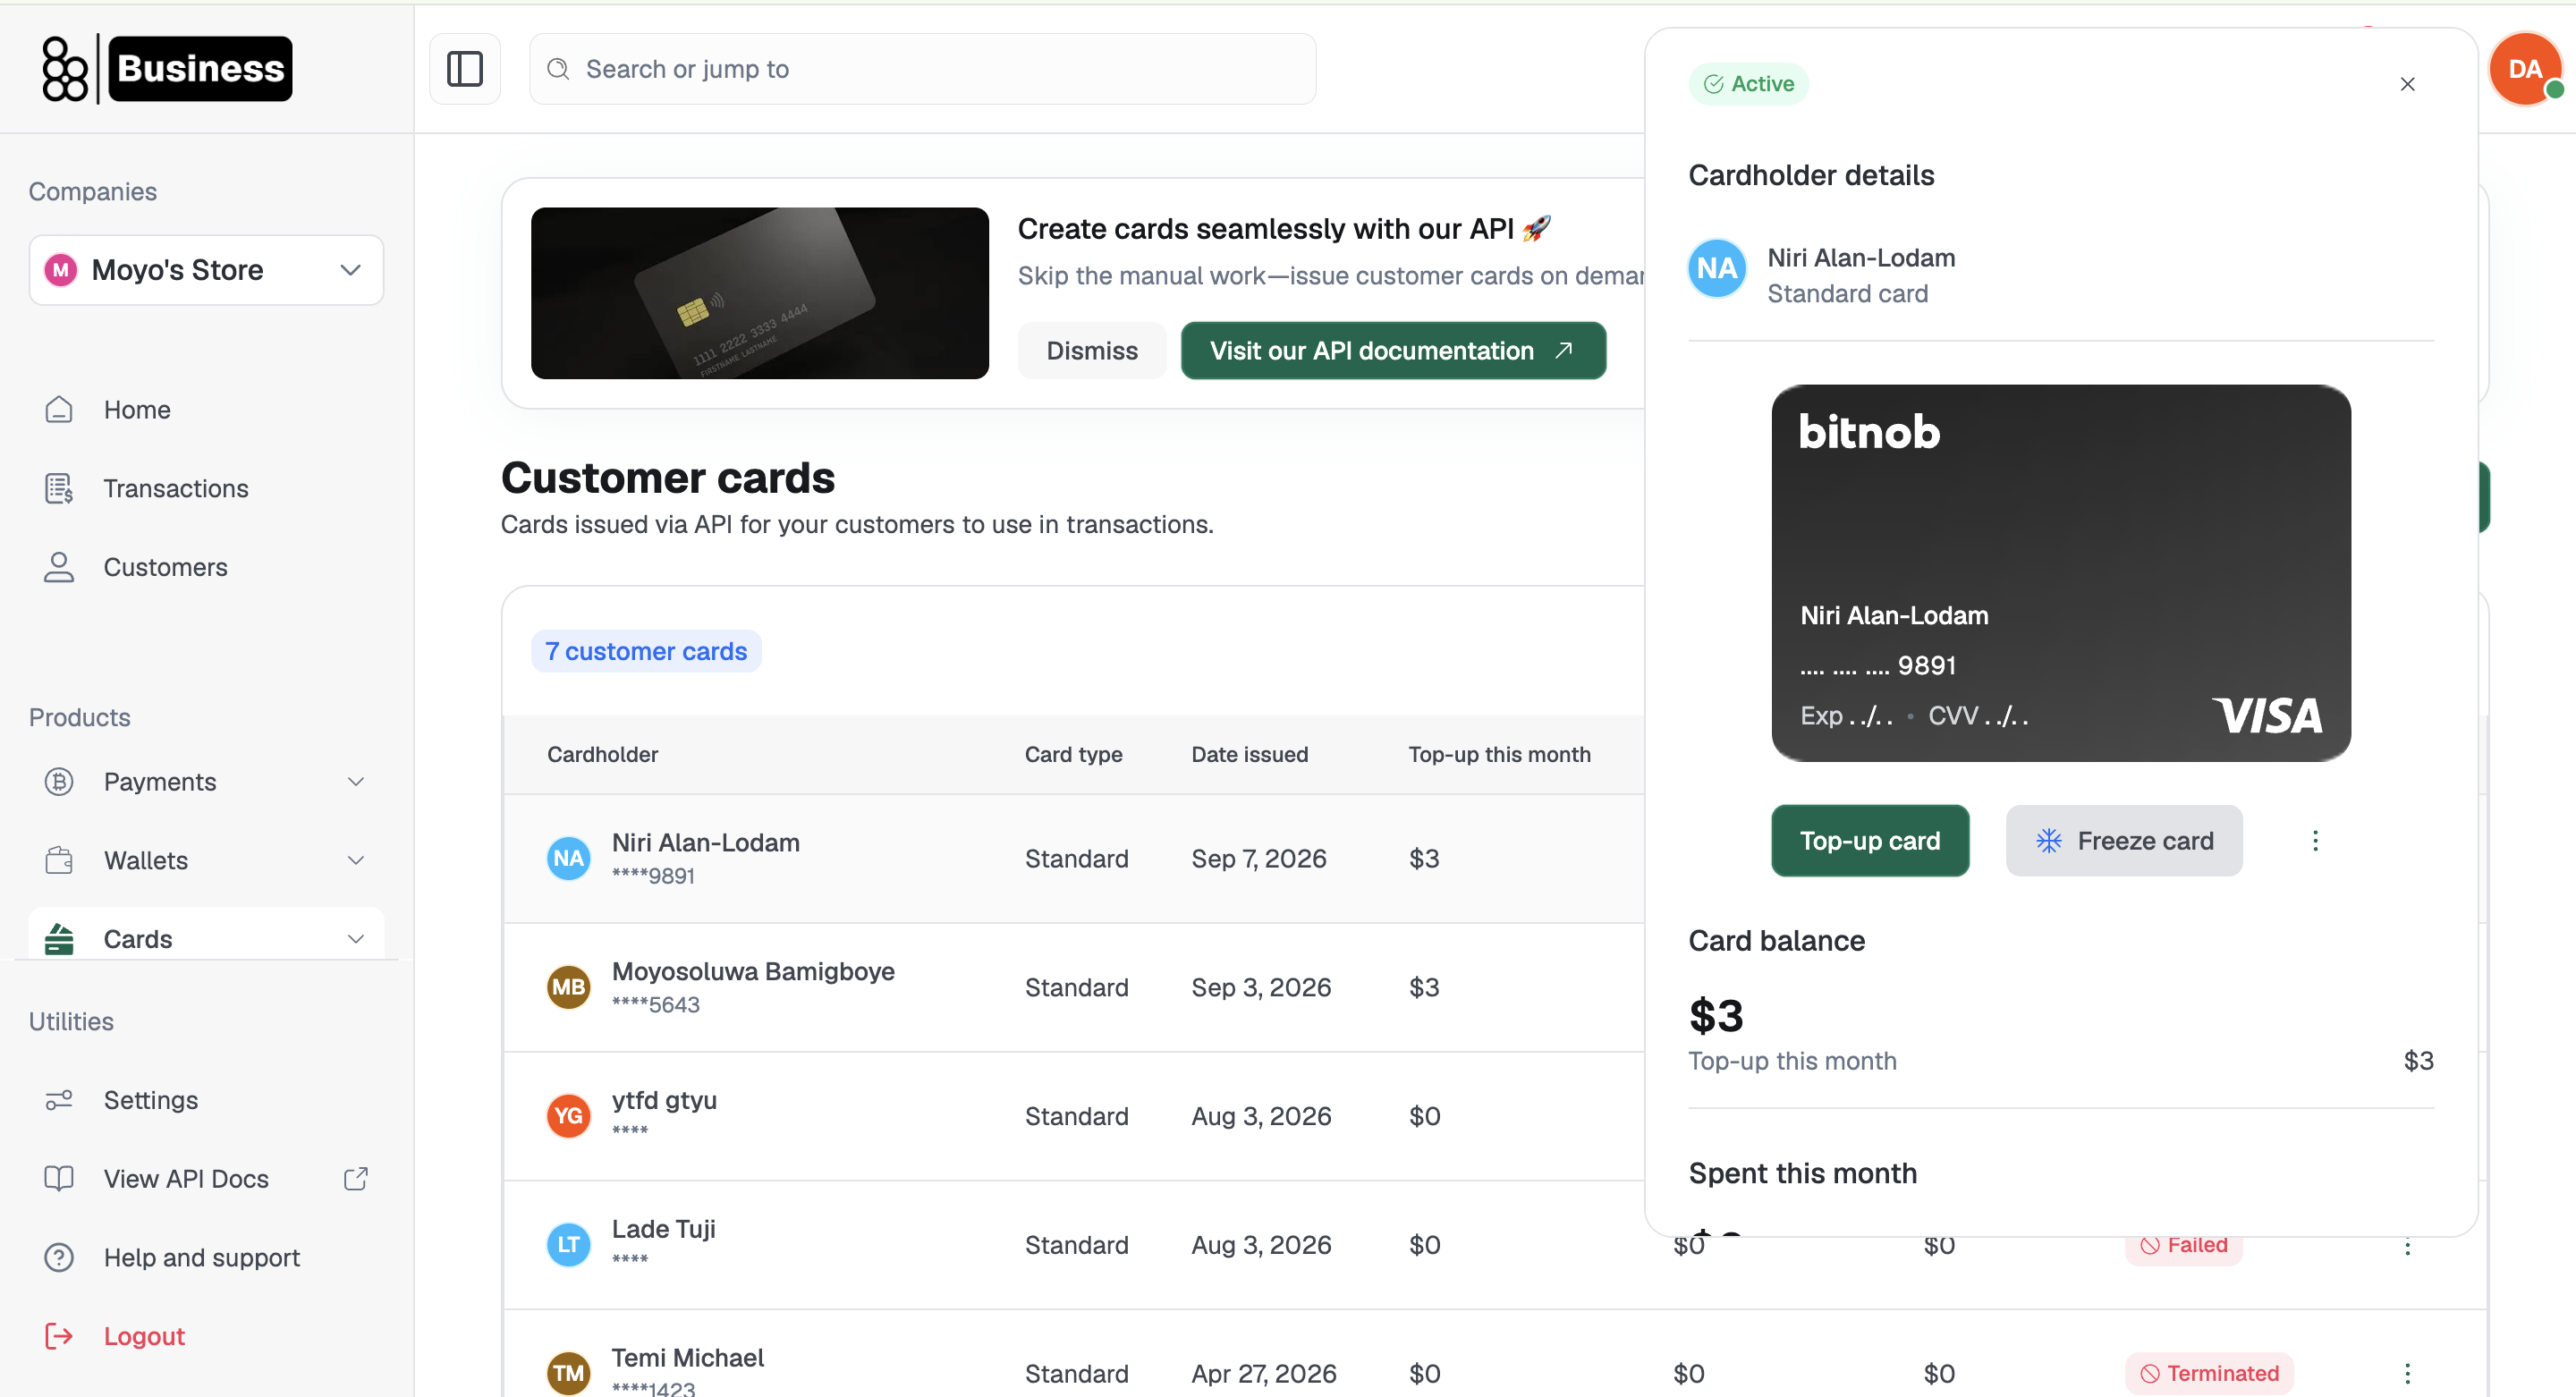Click Visit our API documentation button
Viewport: 2576px width, 1397px height.
click(x=1393, y=351)
